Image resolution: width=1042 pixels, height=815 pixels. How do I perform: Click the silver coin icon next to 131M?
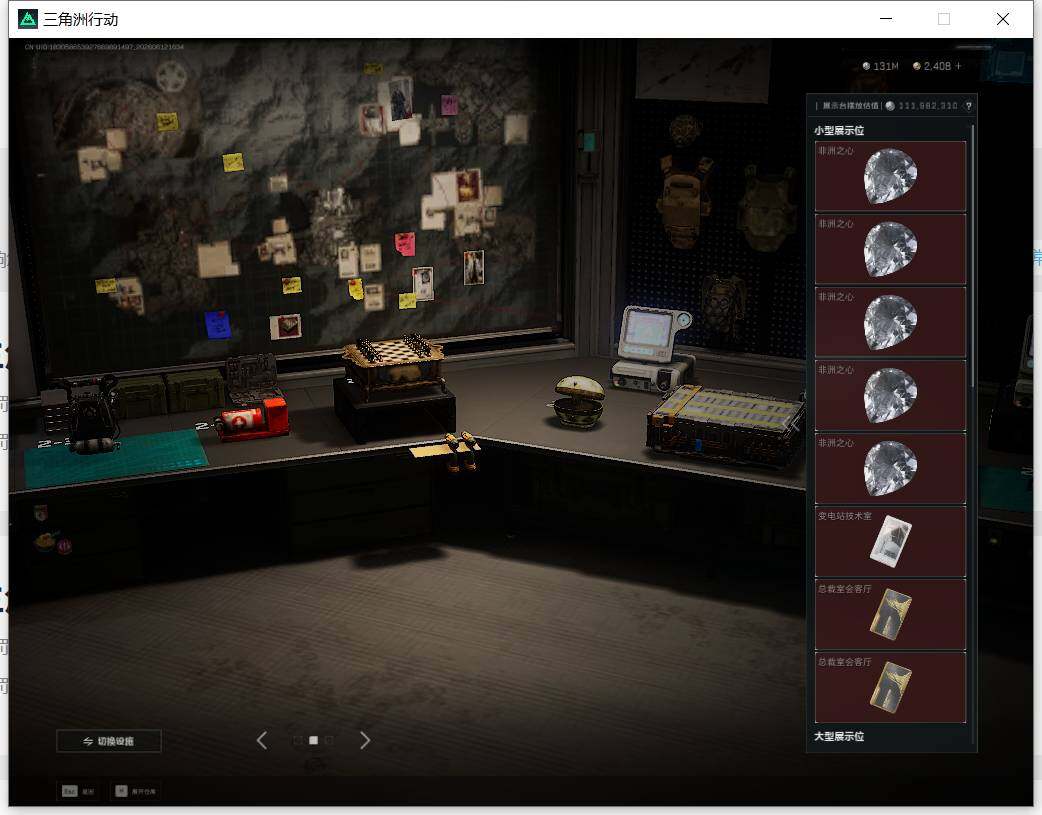[x=866, y=66]
